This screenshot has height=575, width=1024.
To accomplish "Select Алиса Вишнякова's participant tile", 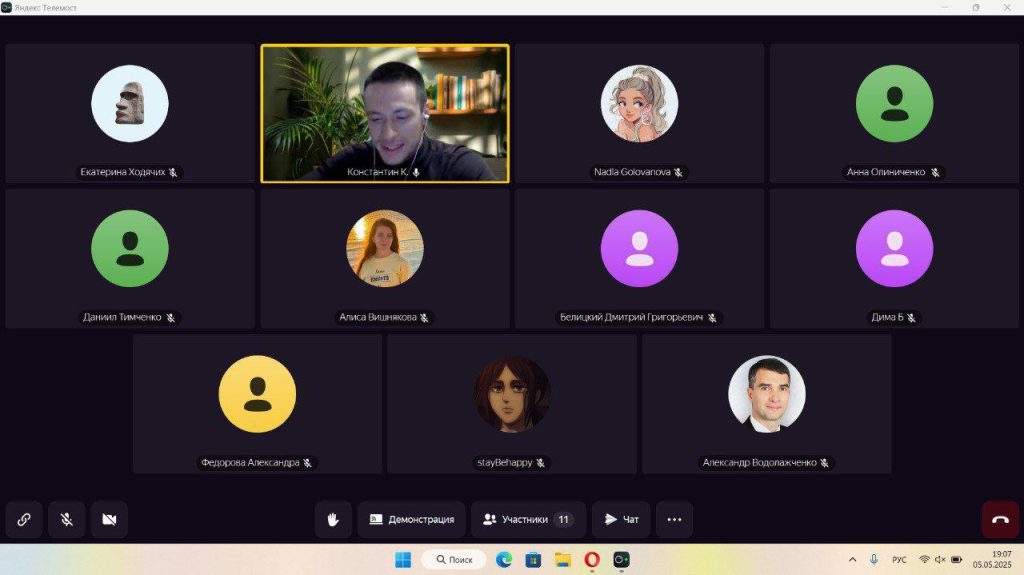I will click(x=385, y=258).
